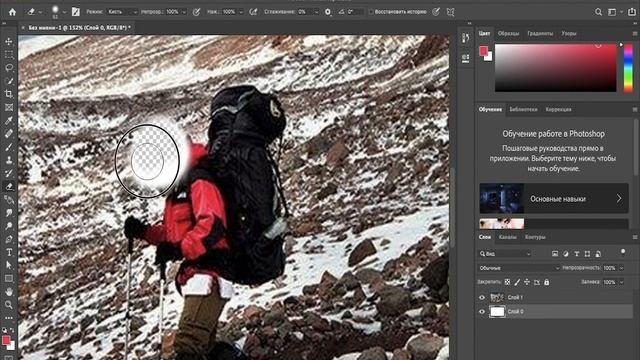Select the Eyedropper tool

9,120
